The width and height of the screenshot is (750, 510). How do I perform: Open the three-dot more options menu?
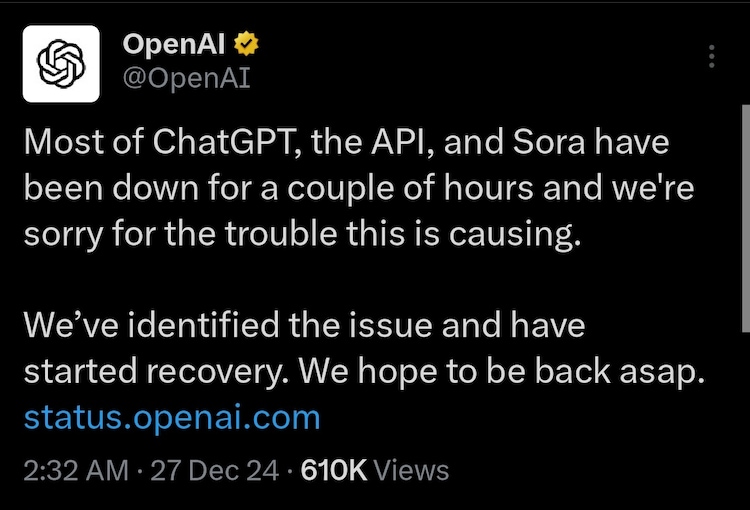(x=711, y=56)
